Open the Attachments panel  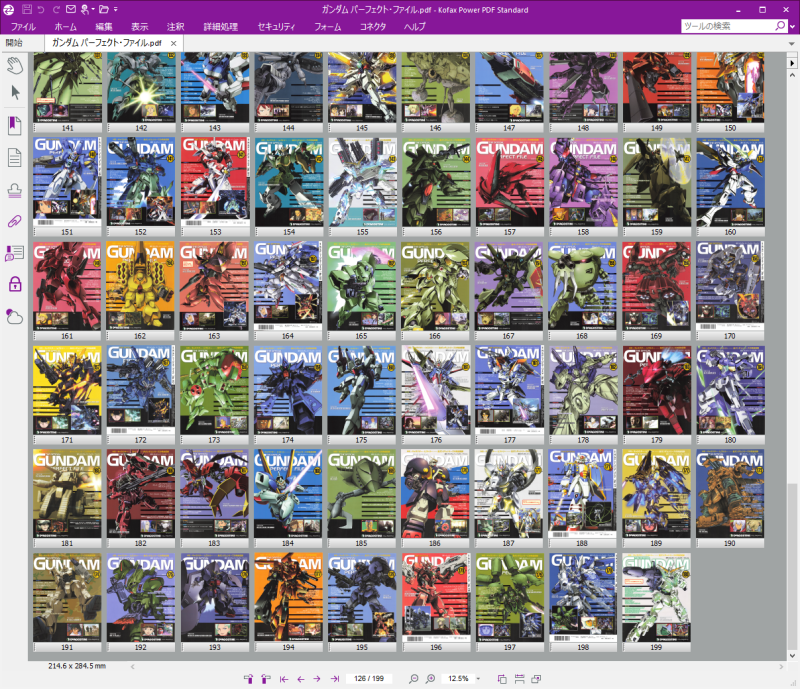(x=12, y=223)
